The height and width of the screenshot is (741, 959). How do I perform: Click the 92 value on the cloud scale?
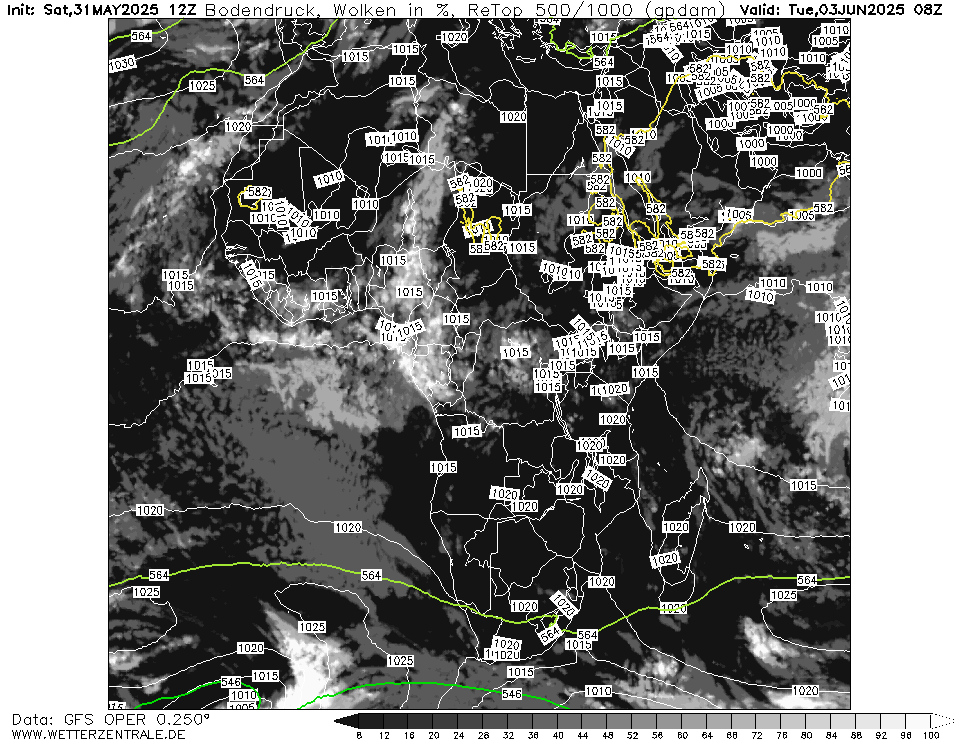pos(881,735)
